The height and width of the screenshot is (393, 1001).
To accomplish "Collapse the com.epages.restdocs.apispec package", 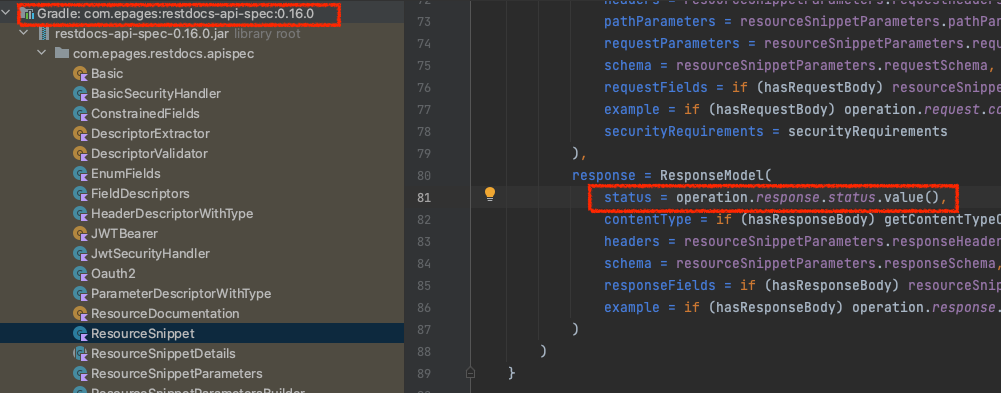I will [41, 54].
